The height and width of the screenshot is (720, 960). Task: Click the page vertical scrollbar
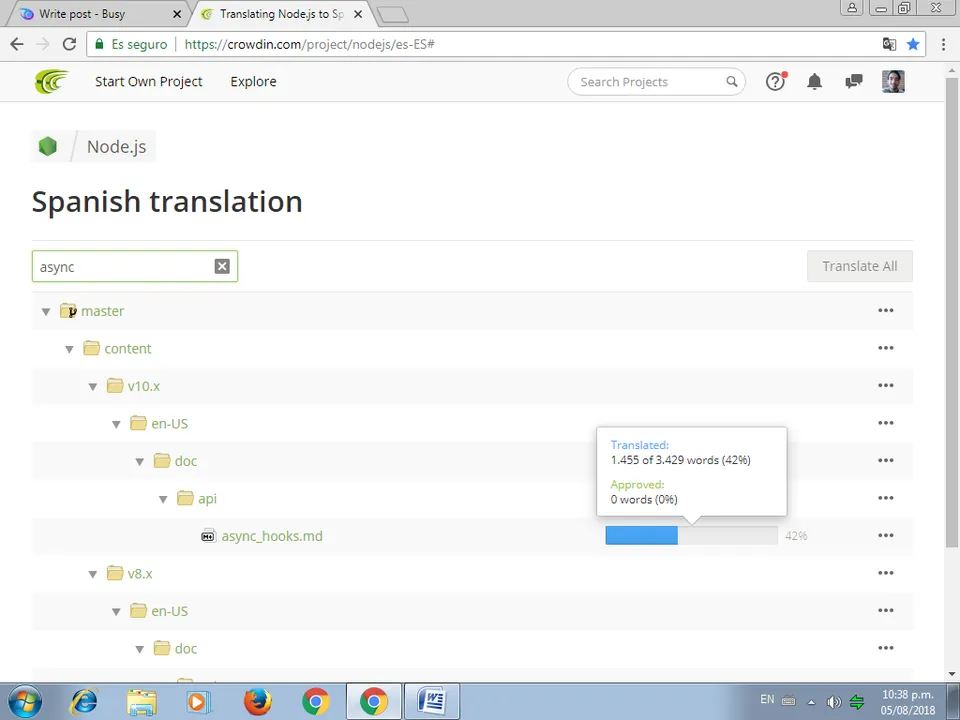(x=952, y=312)
